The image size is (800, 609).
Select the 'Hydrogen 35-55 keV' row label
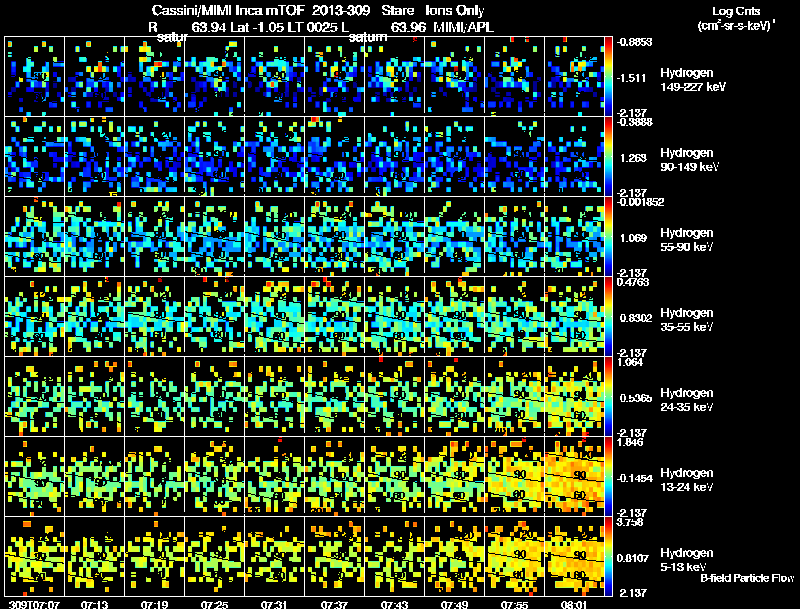(x=687, y=320)
